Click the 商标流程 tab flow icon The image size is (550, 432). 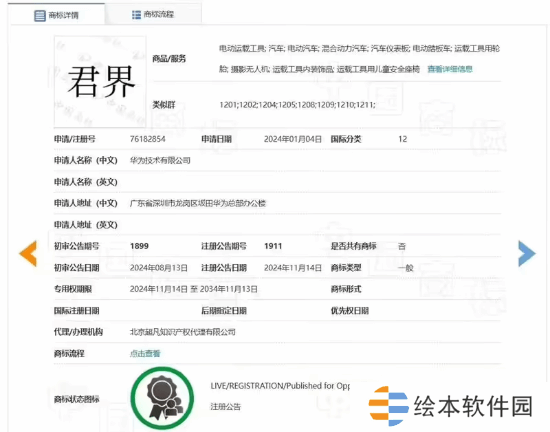(136, 15)
